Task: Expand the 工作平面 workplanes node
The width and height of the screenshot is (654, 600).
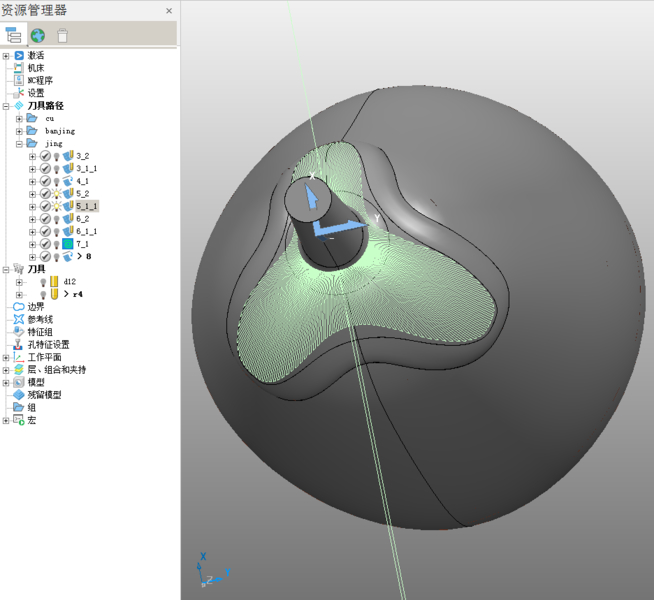Action: click(x=6, y=357)
